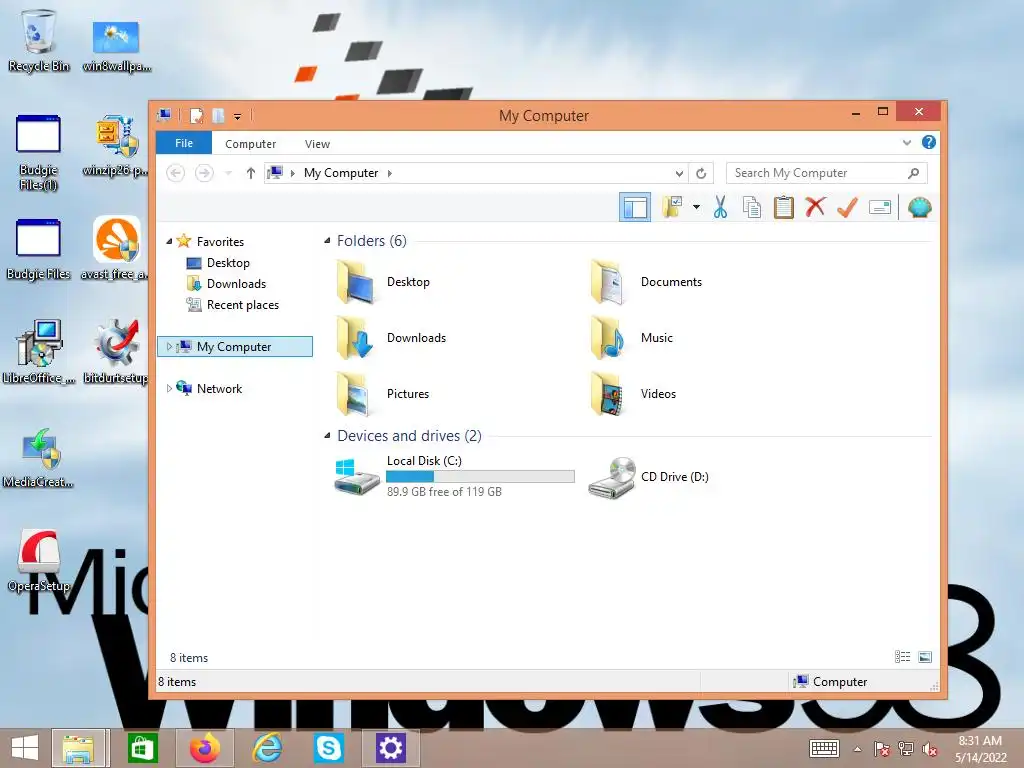Click the blue Help question mark icon
Image resolution: width=1024 pixels, height=768 pixels.
pos(929,142)
